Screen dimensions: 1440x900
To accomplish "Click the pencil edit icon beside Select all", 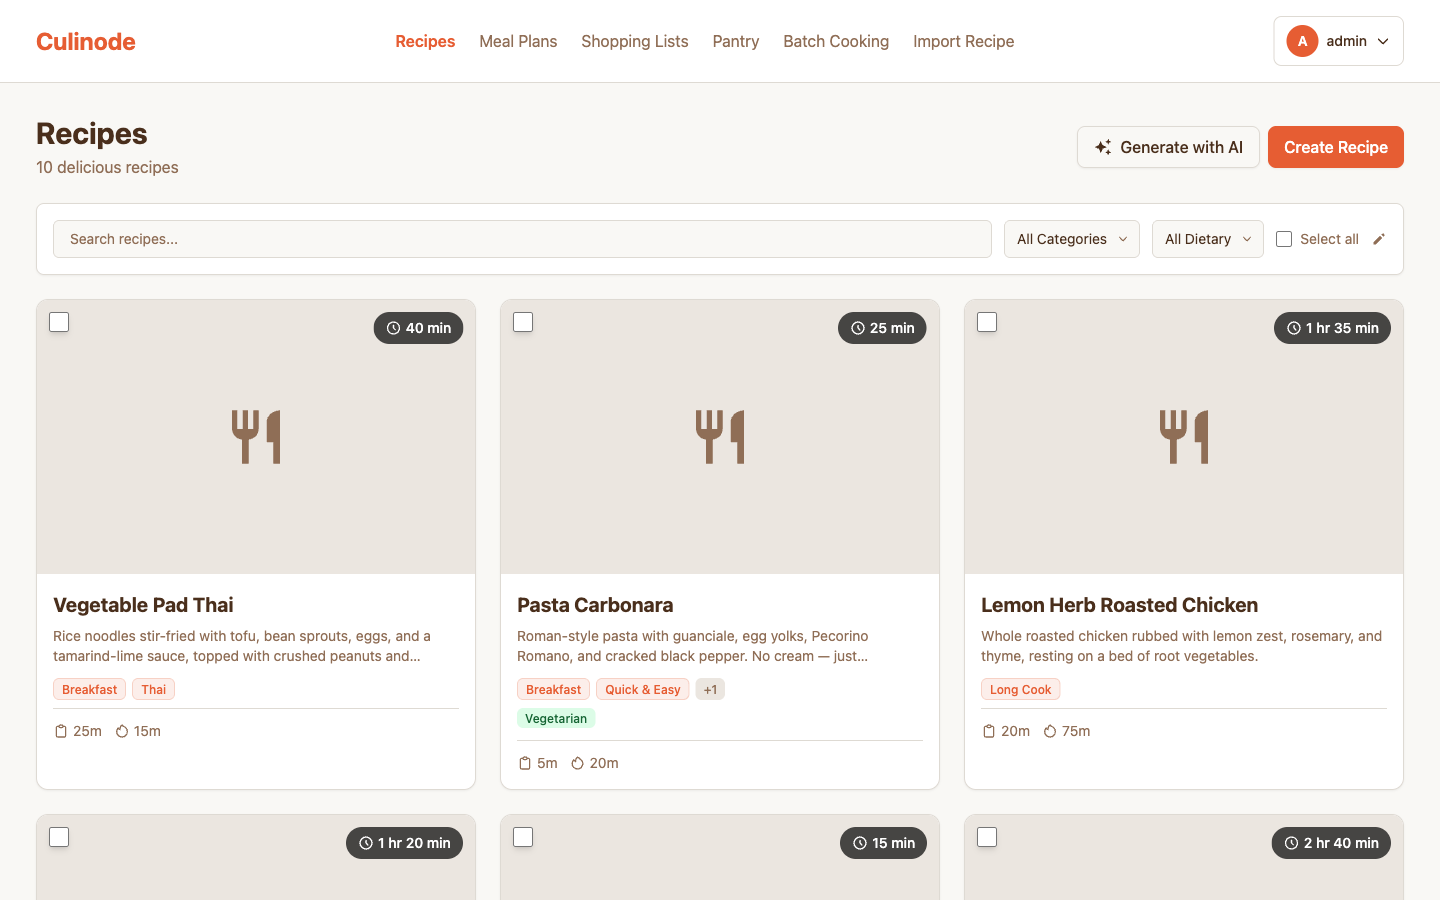I will click(x=1379, y=239).
